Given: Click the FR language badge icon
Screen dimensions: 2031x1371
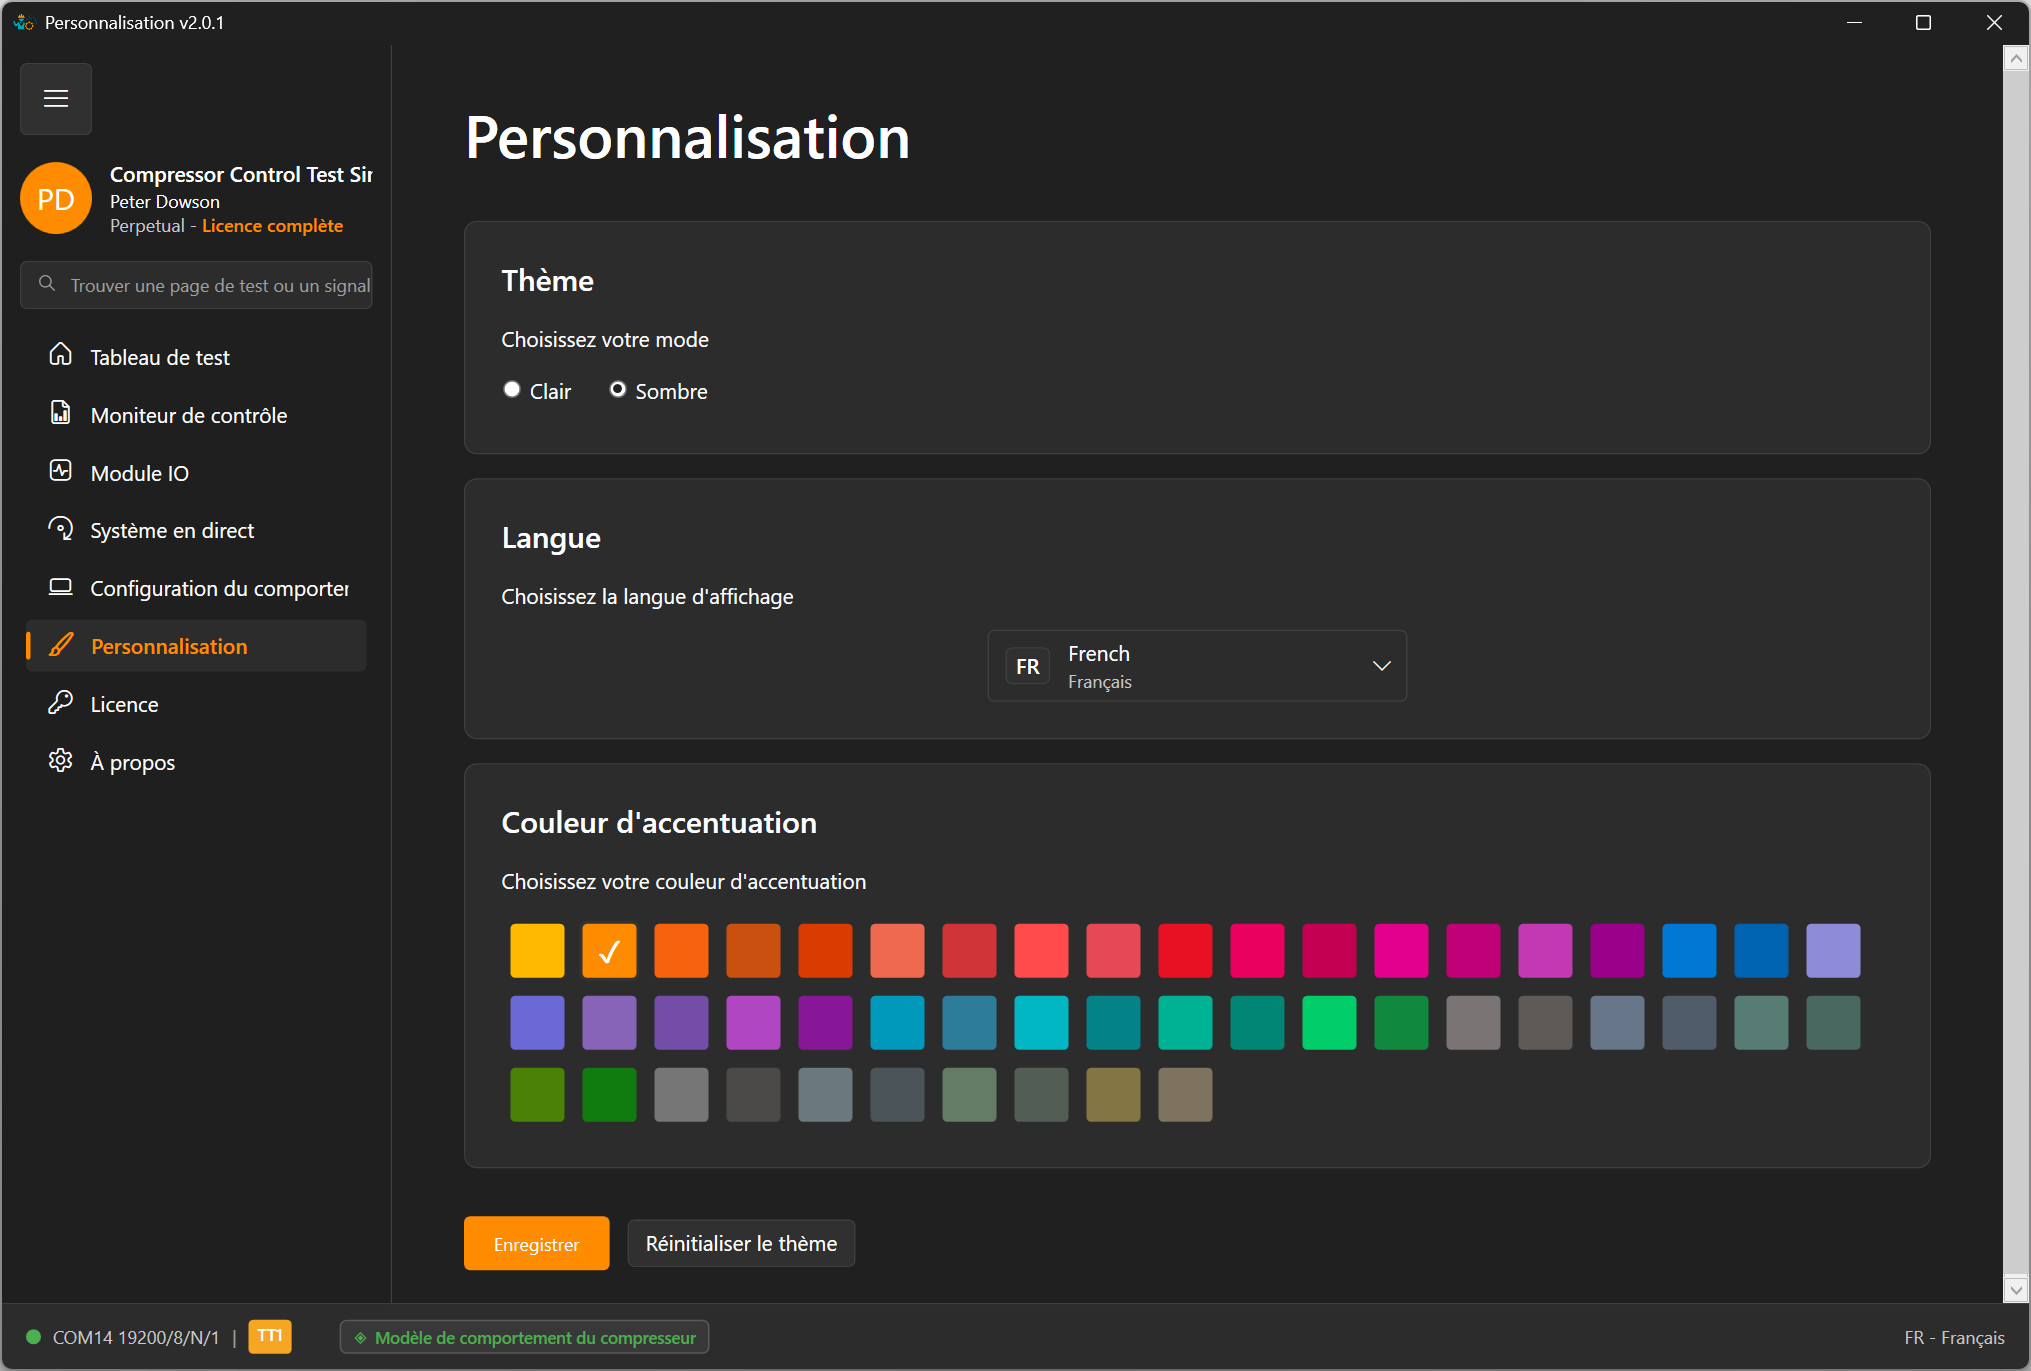Looking at the screenshot, I should (x=1028, y=666).
